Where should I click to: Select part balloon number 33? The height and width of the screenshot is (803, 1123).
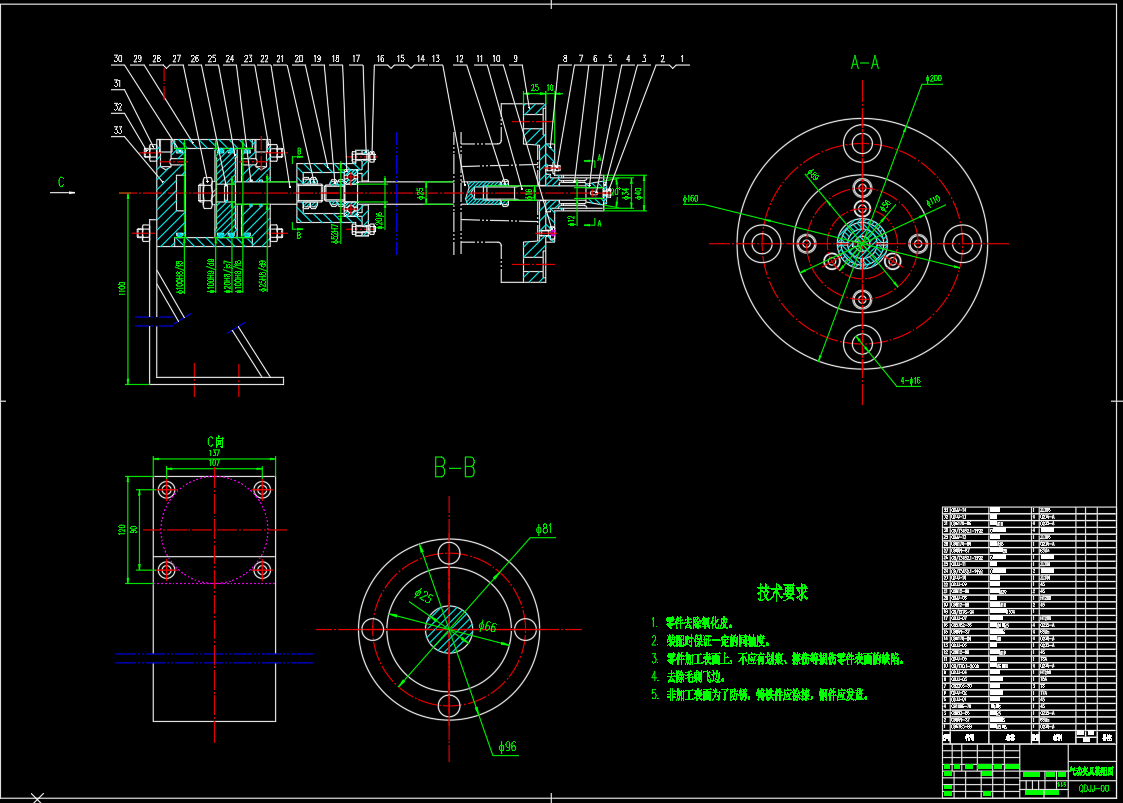[x=118, y=128]
